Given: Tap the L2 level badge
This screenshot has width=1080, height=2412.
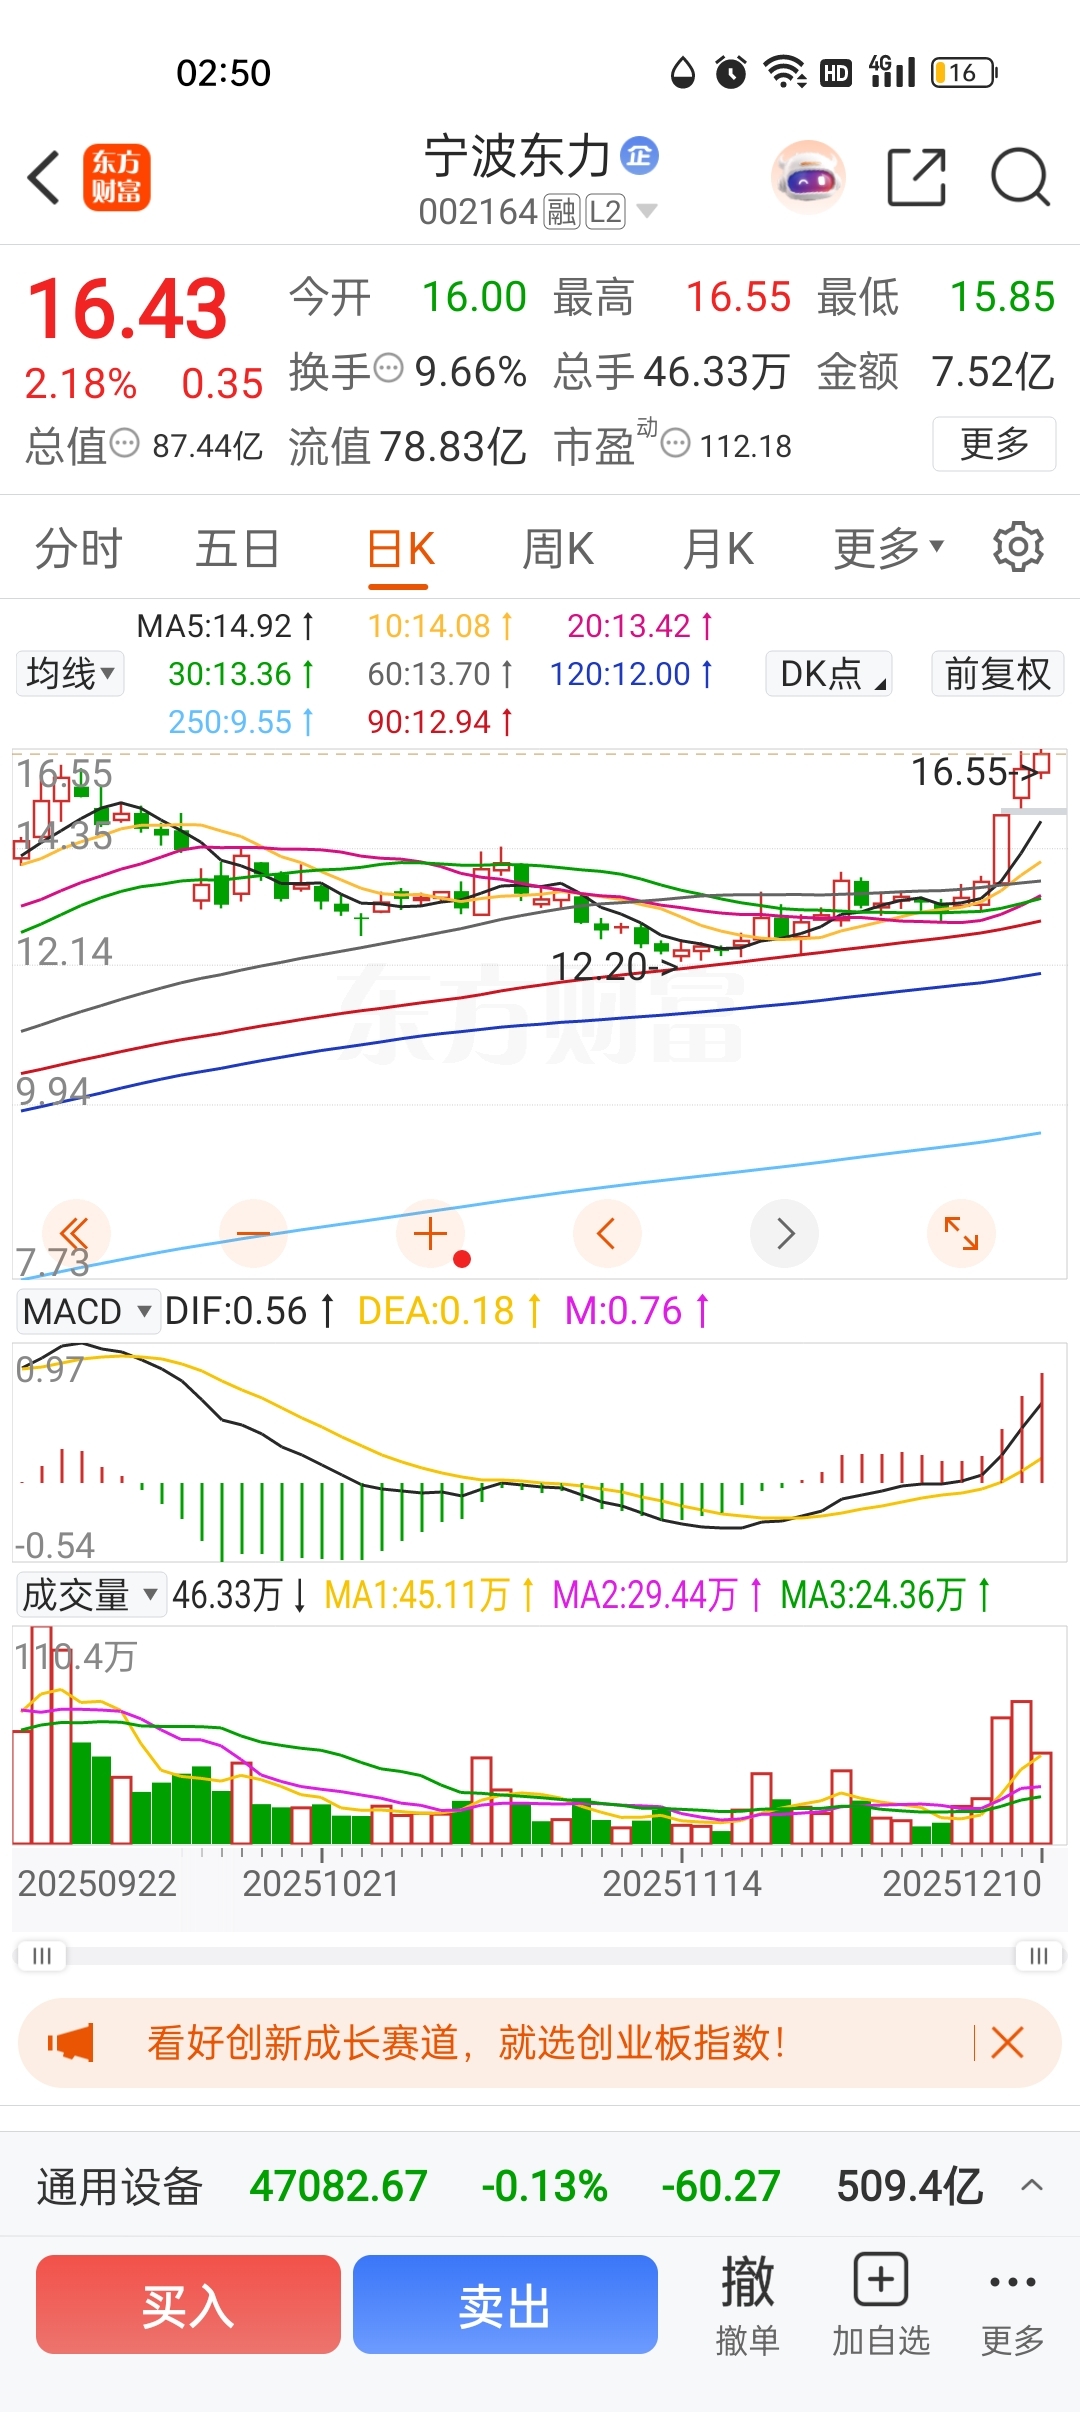Looking at the screenshot, I should coord(606,212).
